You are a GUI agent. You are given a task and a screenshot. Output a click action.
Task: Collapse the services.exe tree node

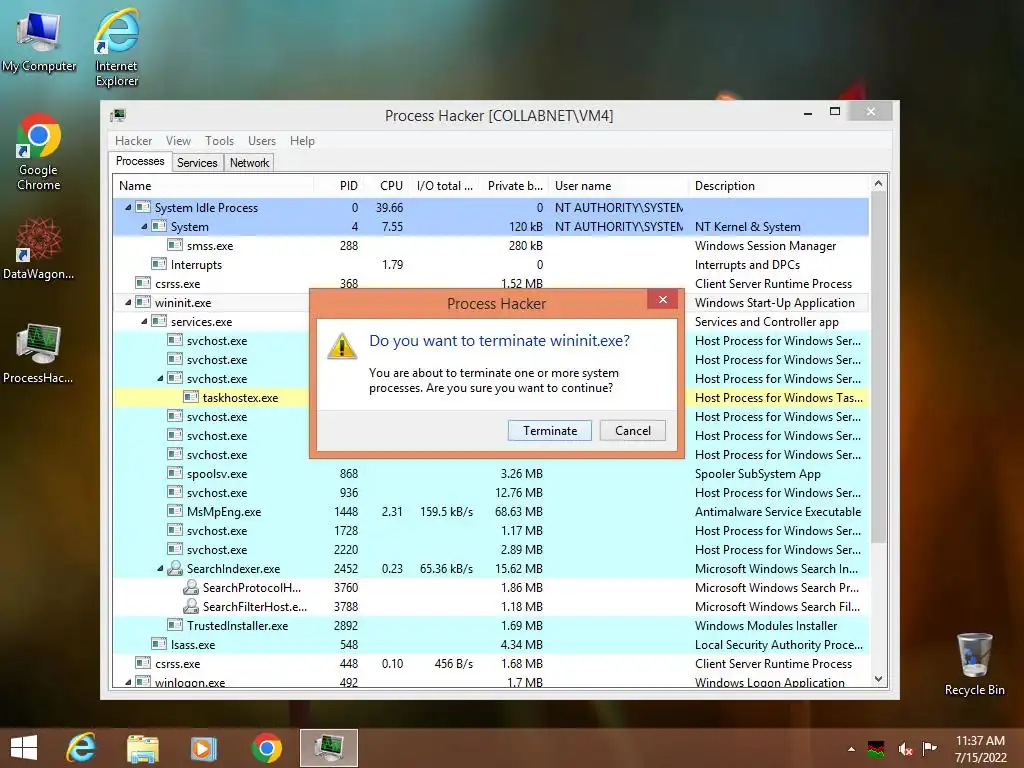pyautogui.click(x=144, y=321)
